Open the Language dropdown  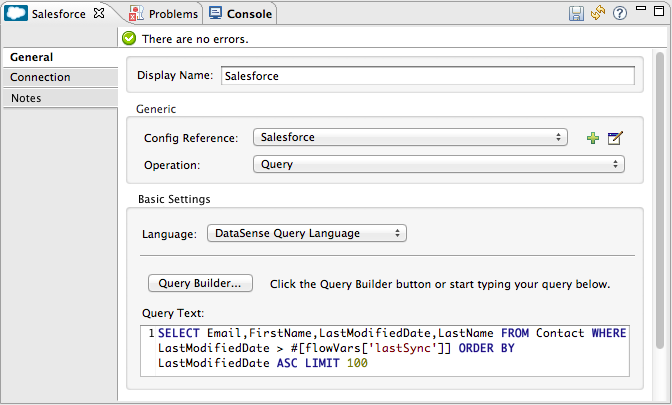[x=307, y=233]
